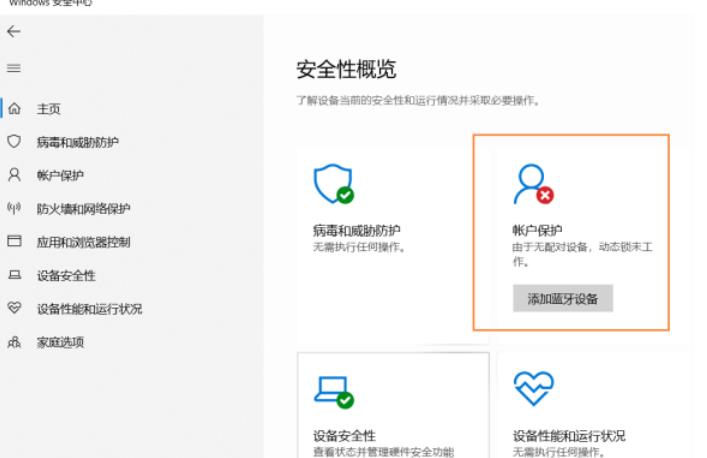Click the shield icon for virus protection
This screenshot has height=458, width=707.
[x=14, y=142]
